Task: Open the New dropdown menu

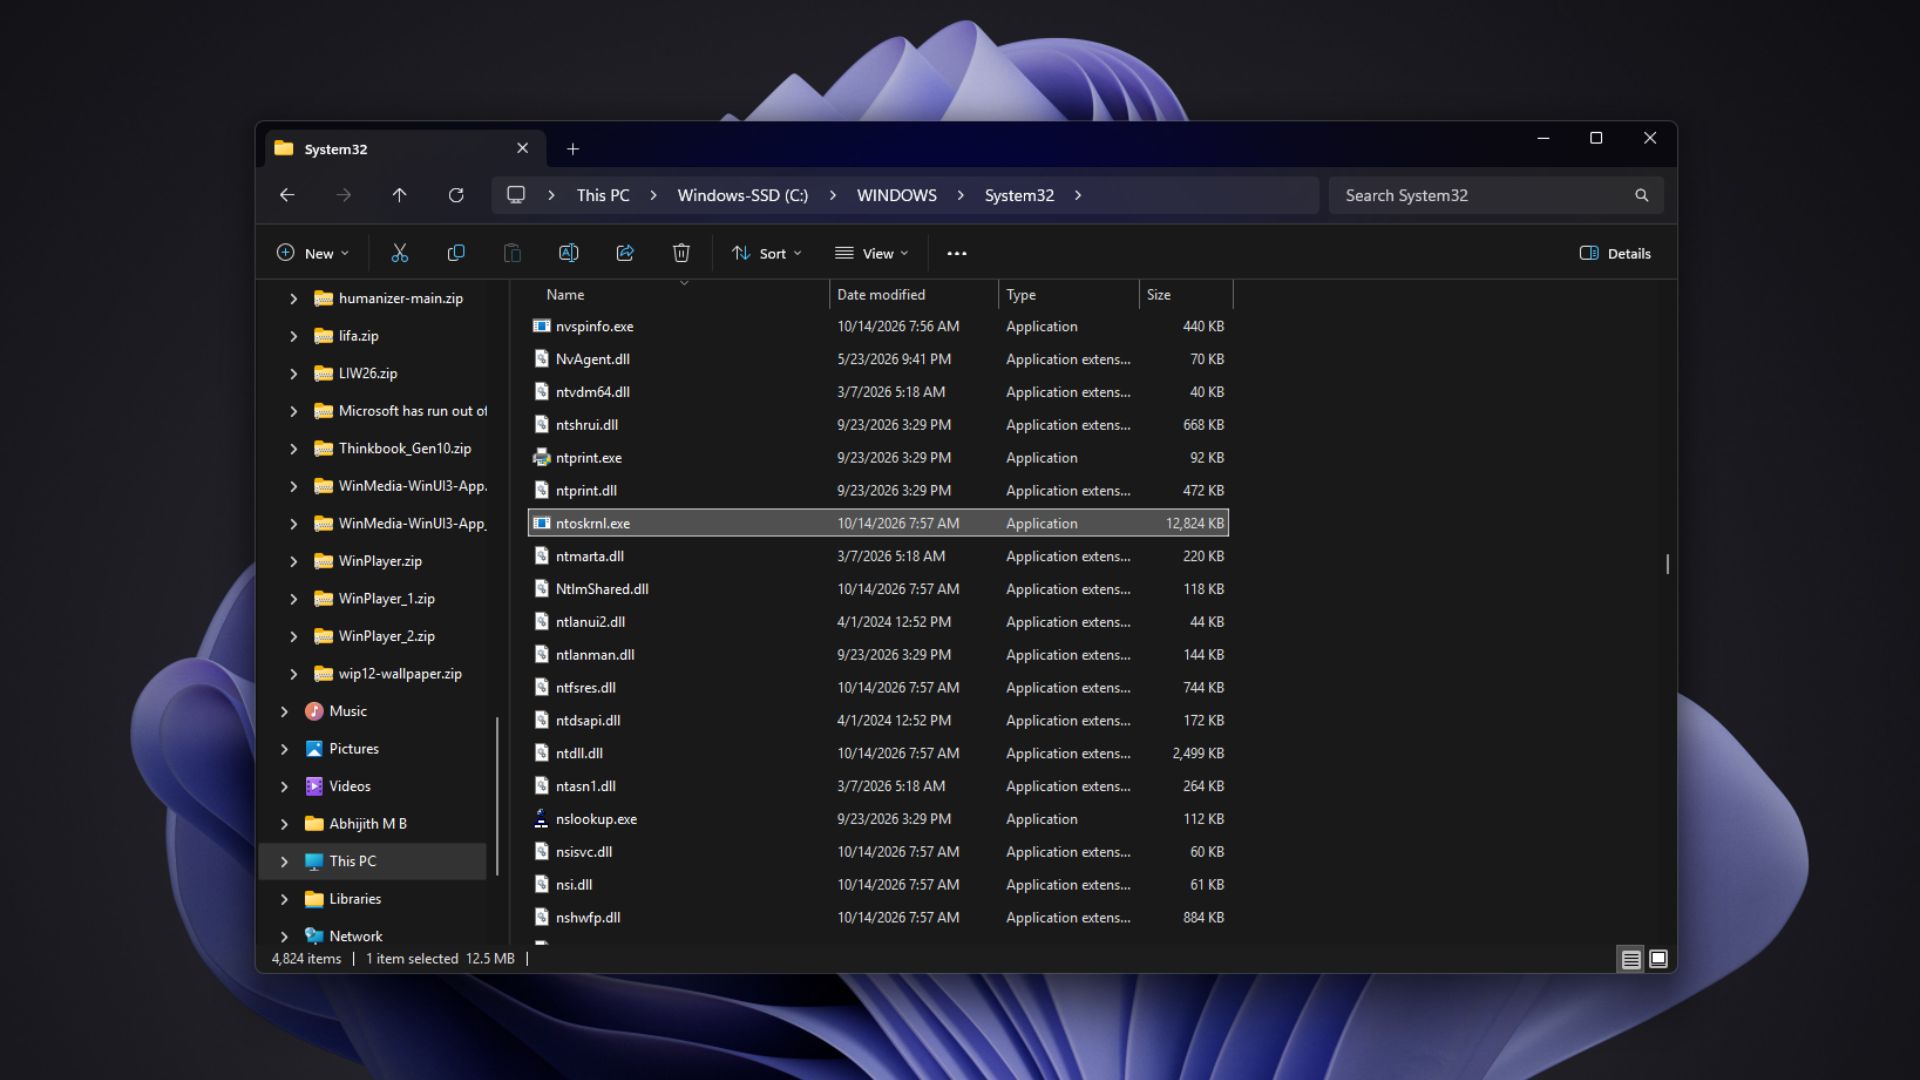Action: 313,253
